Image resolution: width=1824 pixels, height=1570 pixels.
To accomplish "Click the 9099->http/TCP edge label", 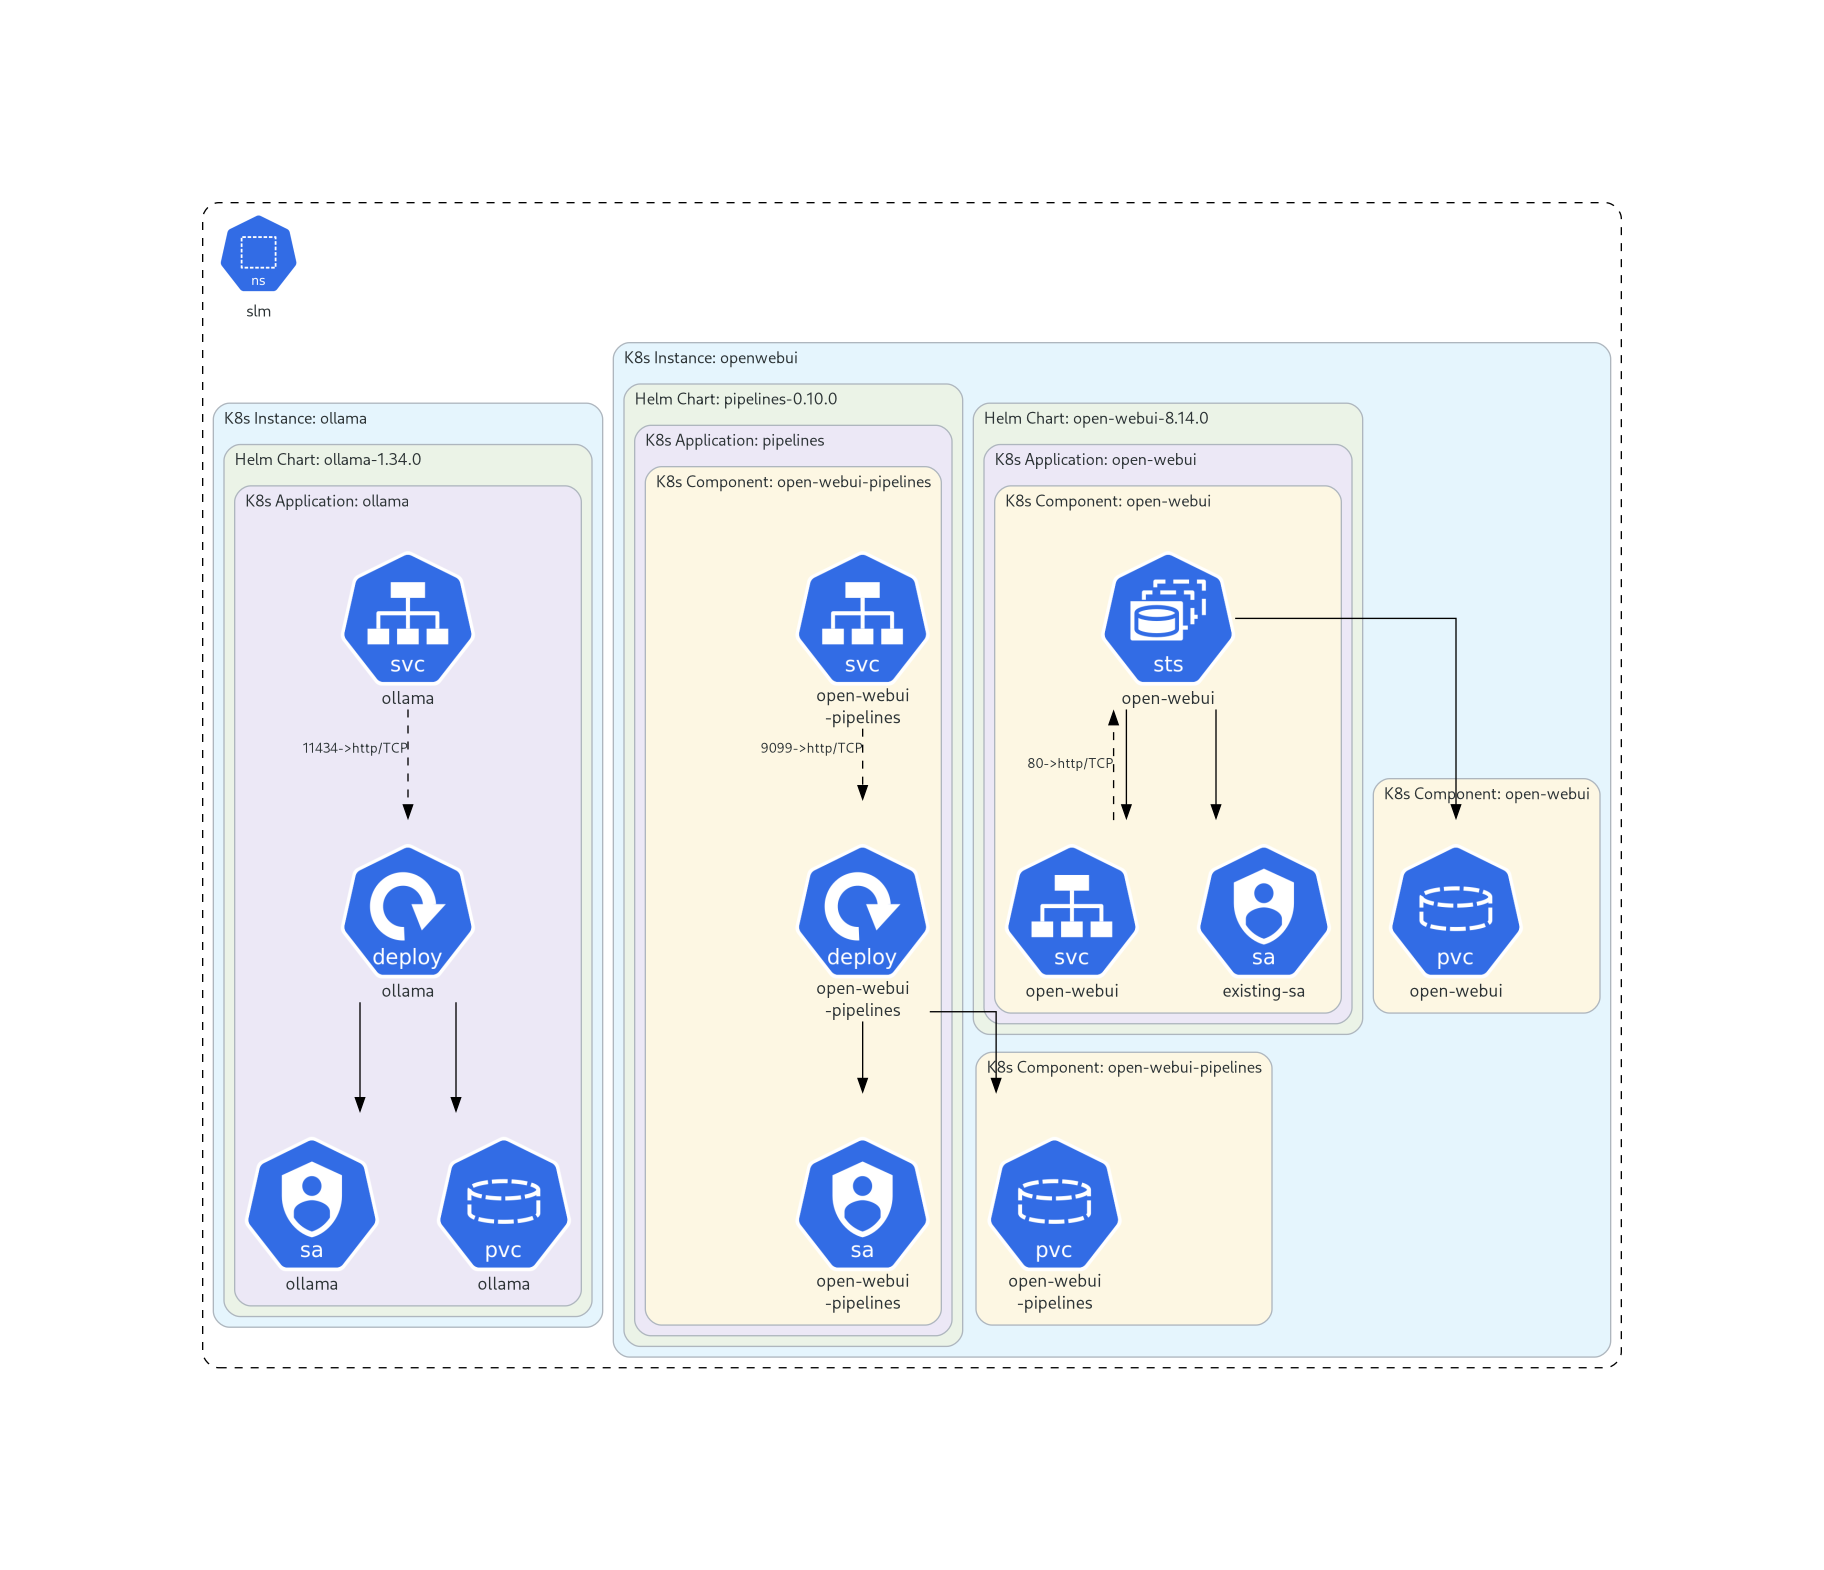I will click(x=811, y=748).
